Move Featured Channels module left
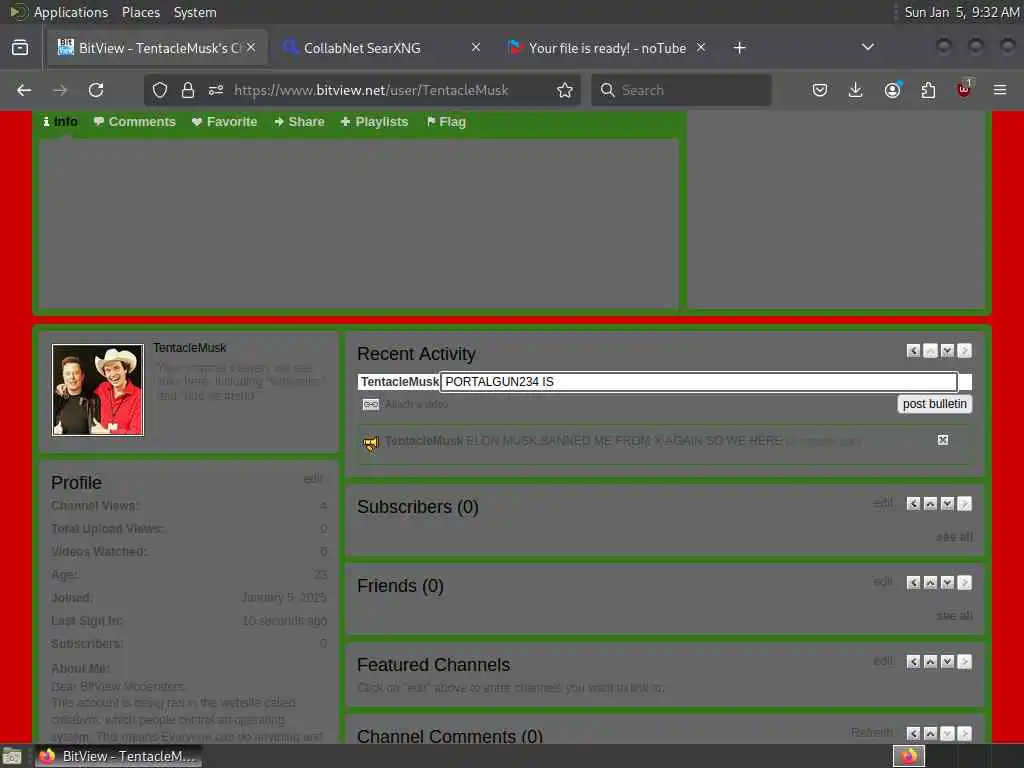 coord(914,662)
